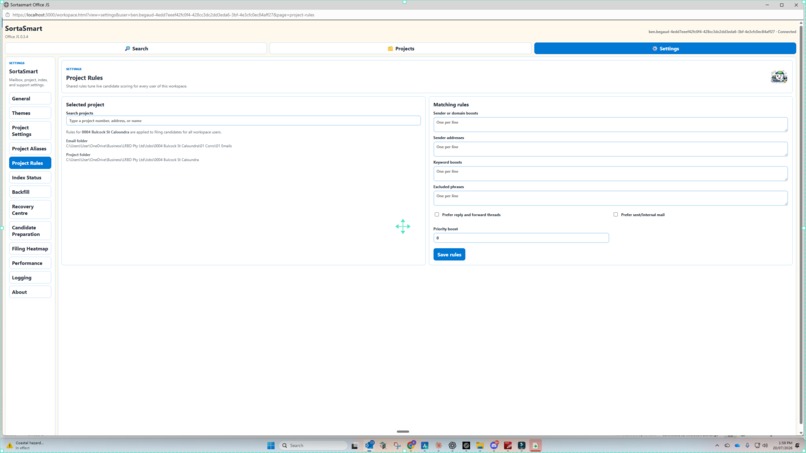Open the Chrome taskbar icon

(x=411, y=445)
